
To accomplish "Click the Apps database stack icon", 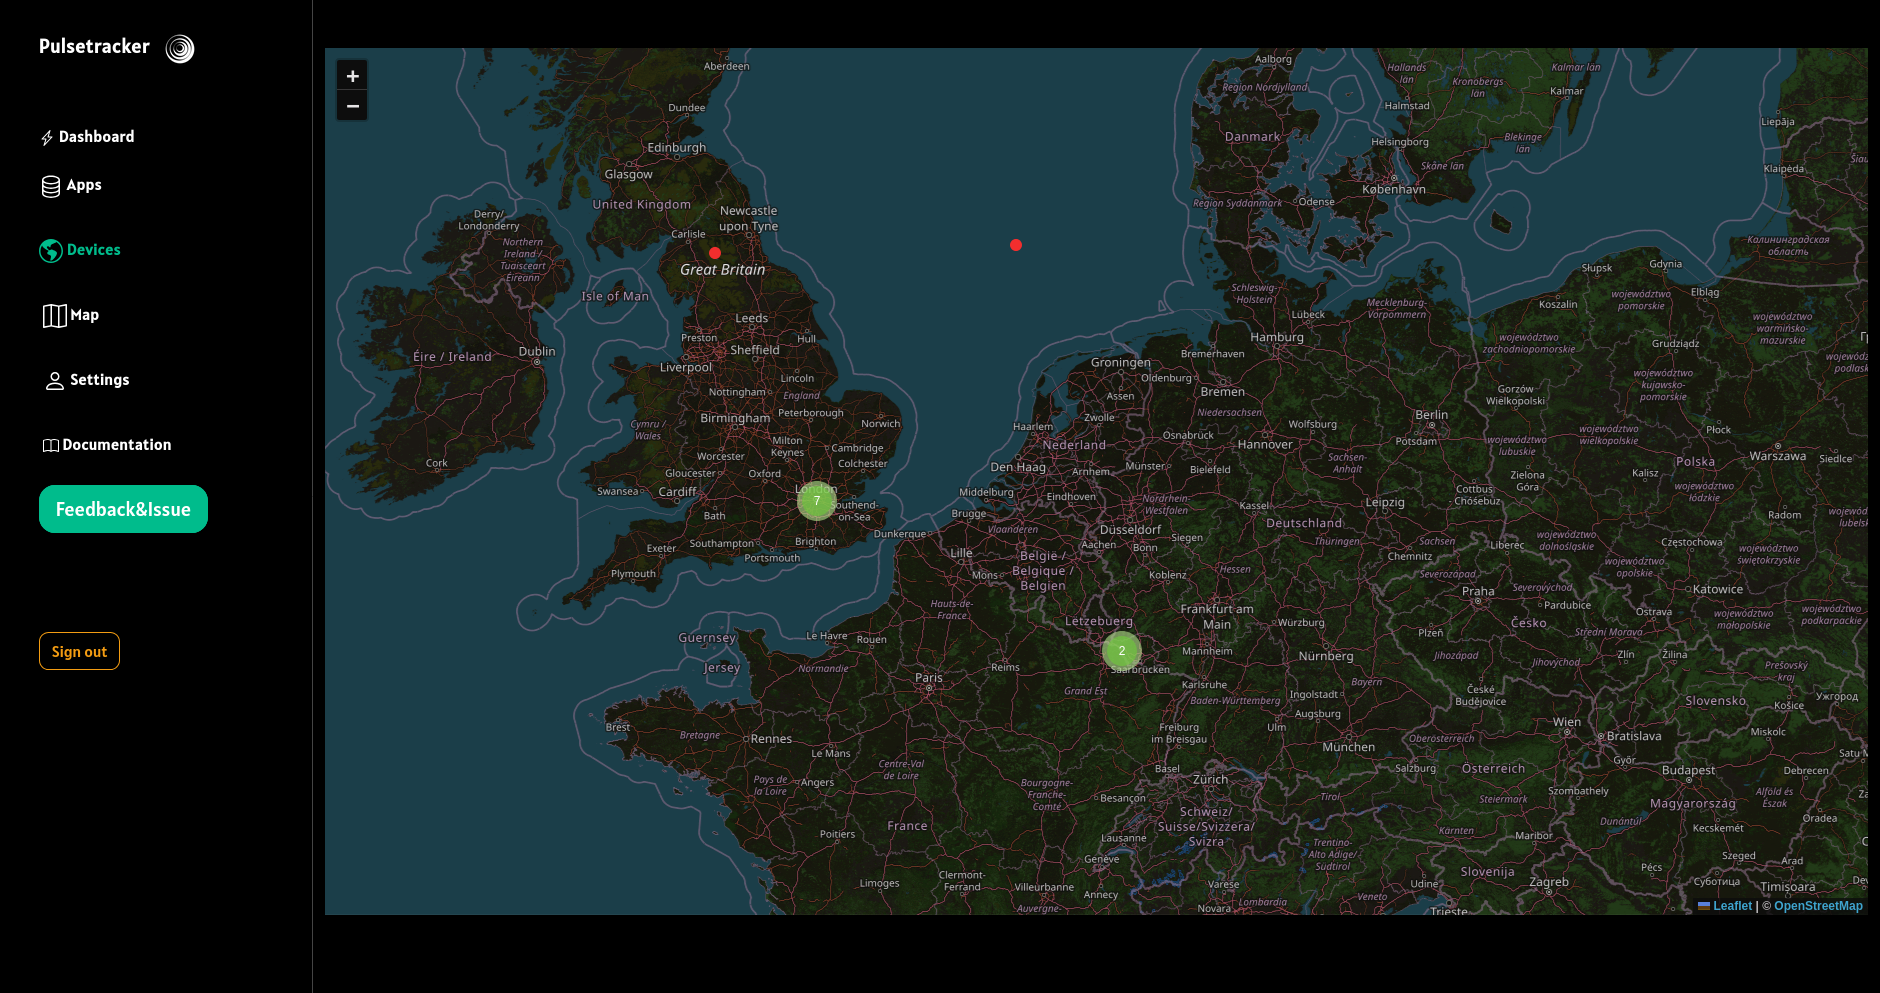I will pos(51,187).
